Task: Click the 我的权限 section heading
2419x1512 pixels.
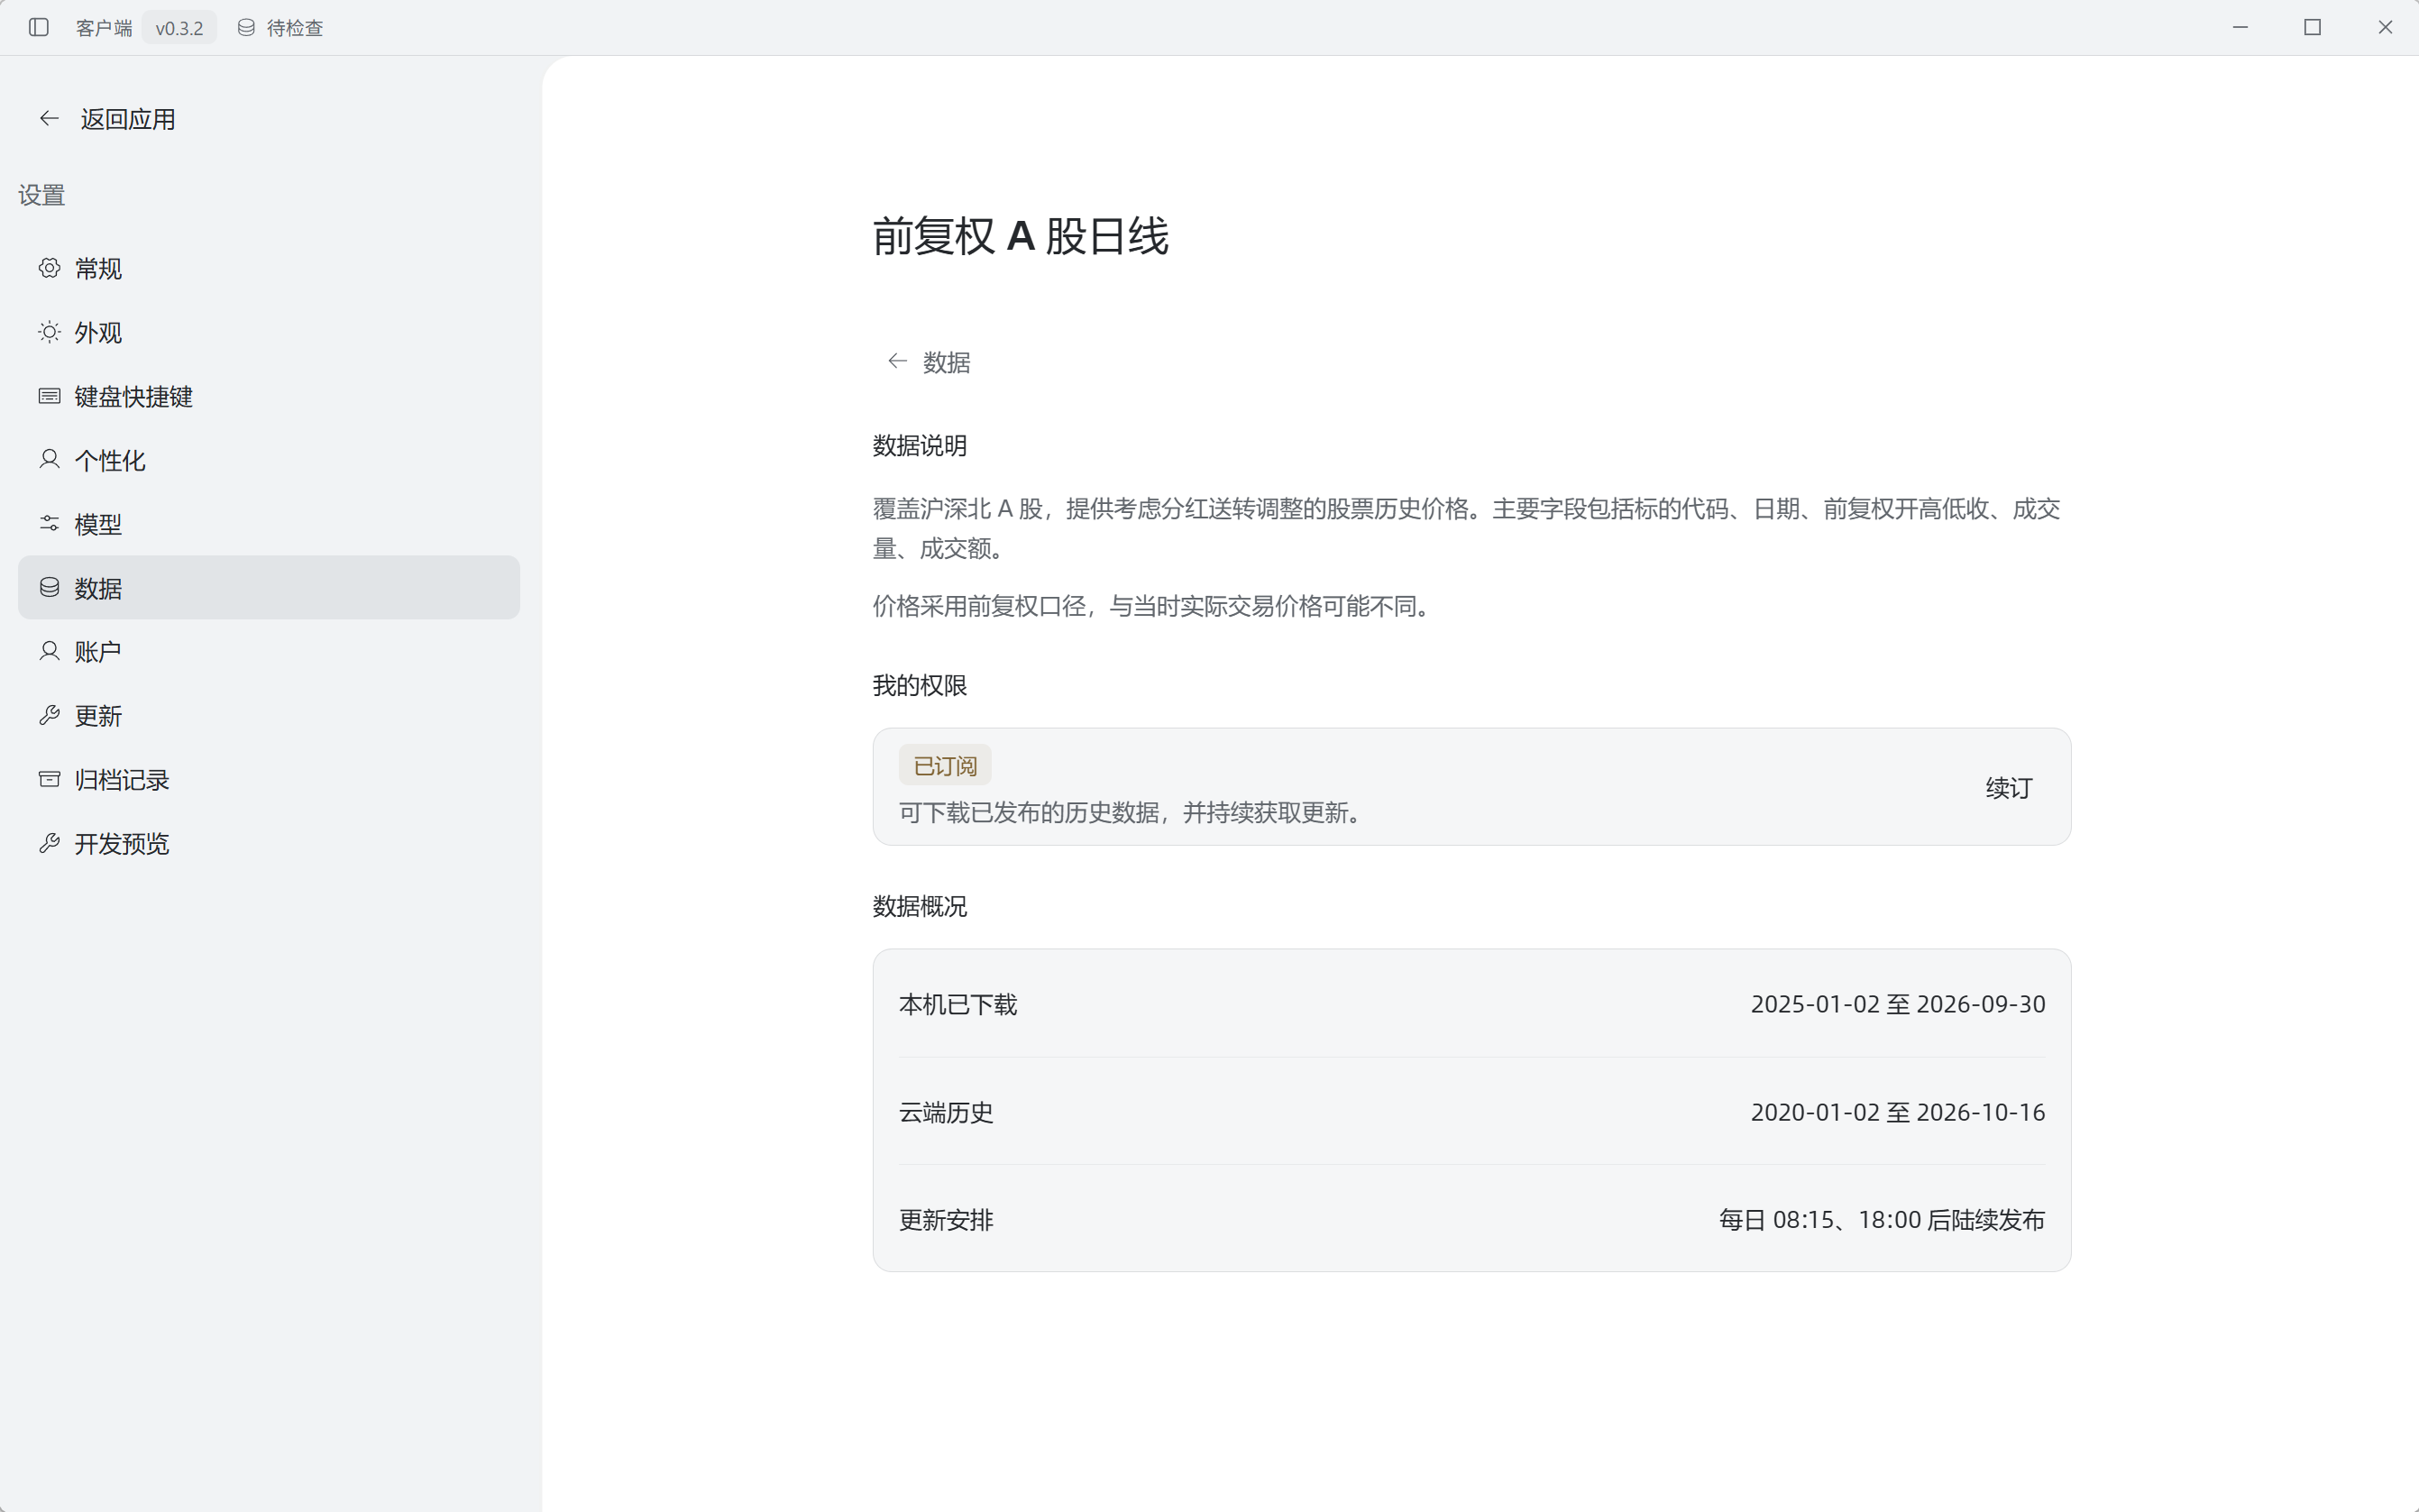Action: point(919,686)
